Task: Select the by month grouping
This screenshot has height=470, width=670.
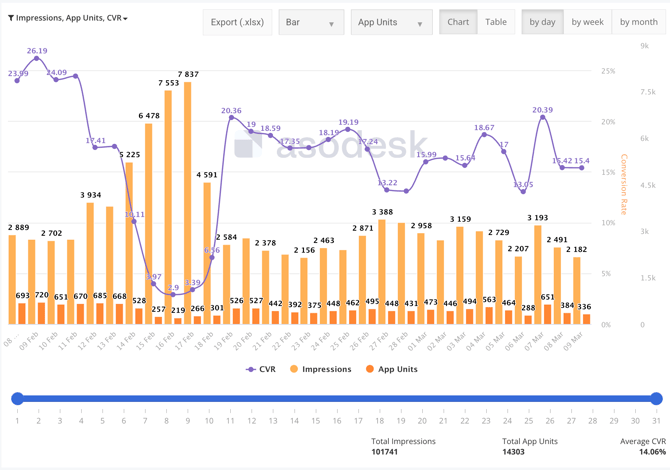Action: (638, 22)
